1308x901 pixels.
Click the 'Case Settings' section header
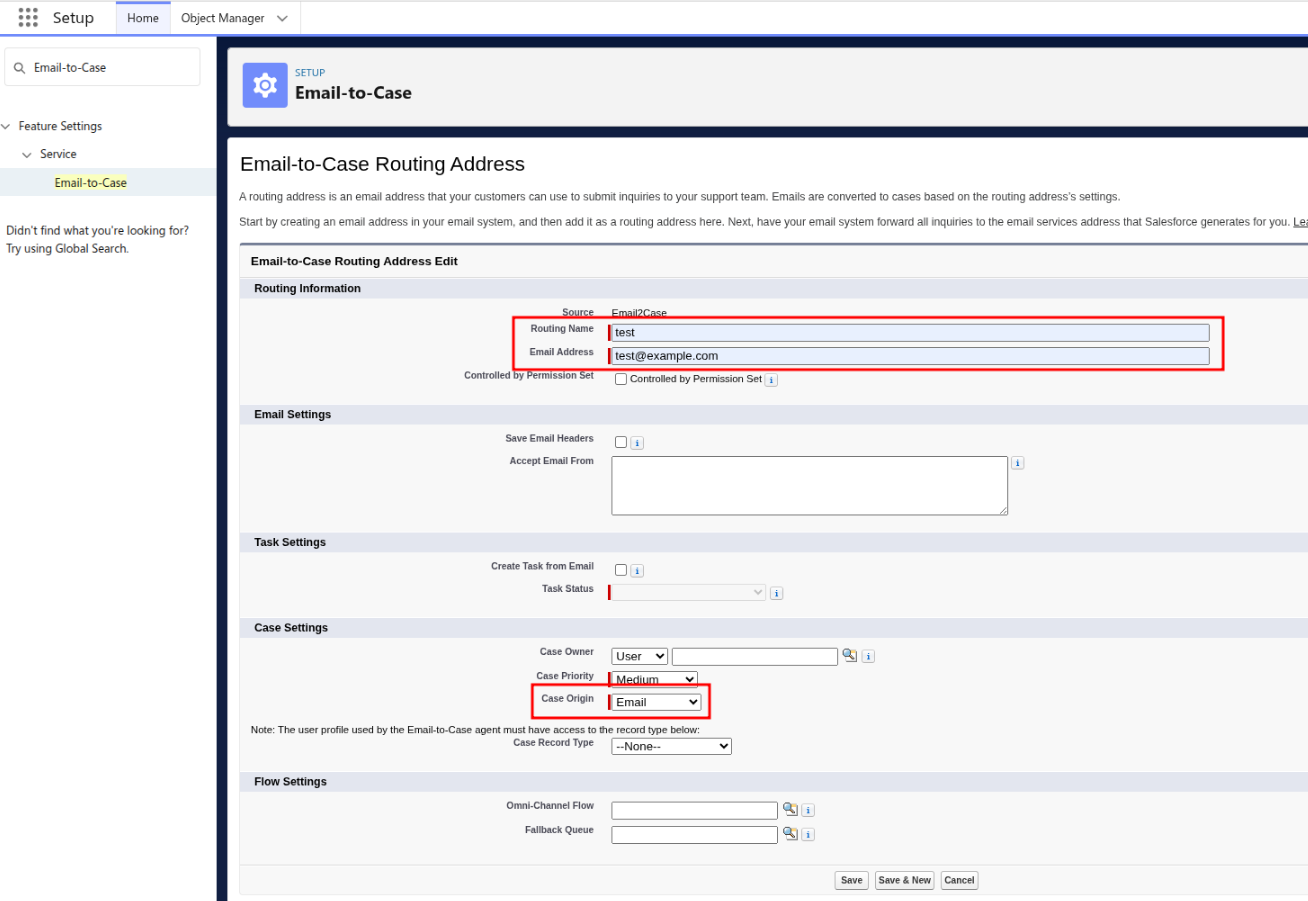(291, 628)
